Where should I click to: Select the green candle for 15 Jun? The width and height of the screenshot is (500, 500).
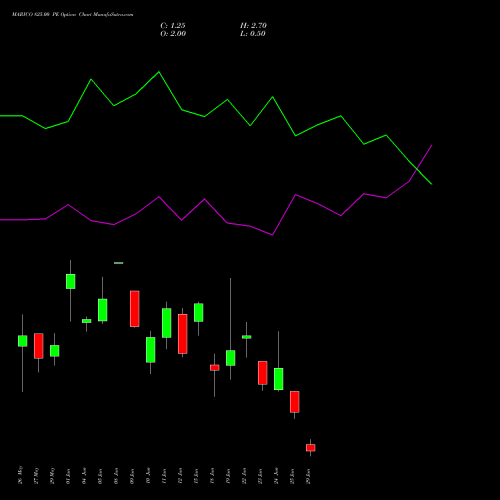[199, 313]
